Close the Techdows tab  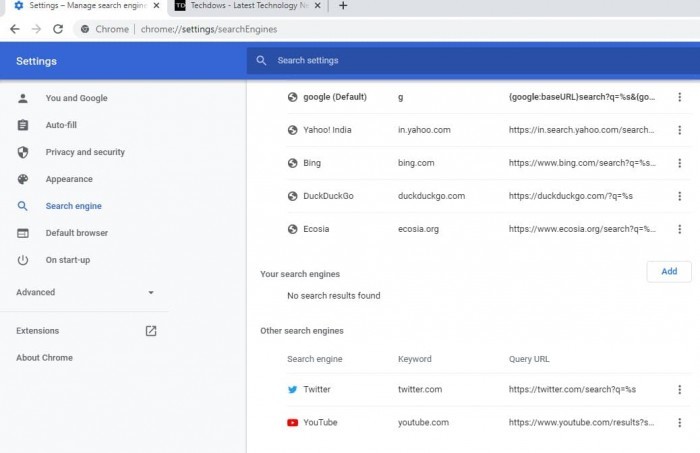tap(317, 6)
